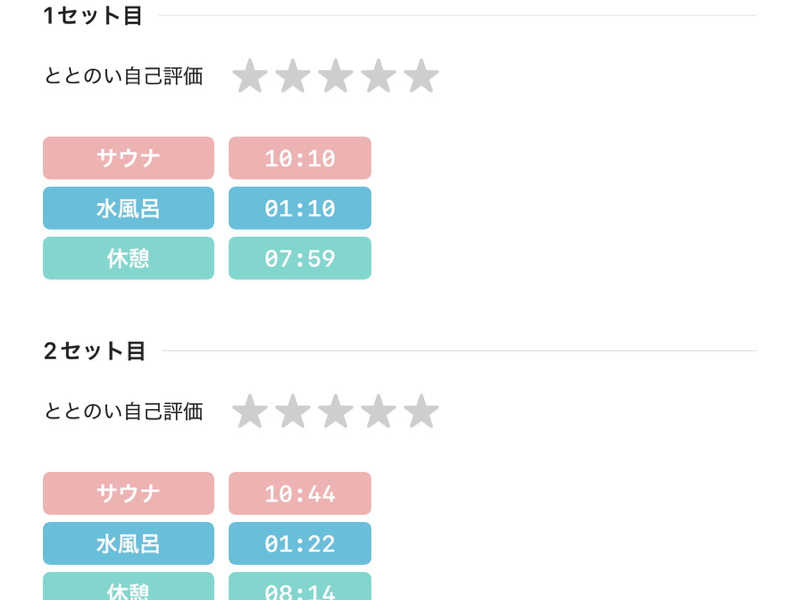This screenshot has height=600, width=800.
Task: Click the 水風呂 button in set 2
Action: click(128, 543)
